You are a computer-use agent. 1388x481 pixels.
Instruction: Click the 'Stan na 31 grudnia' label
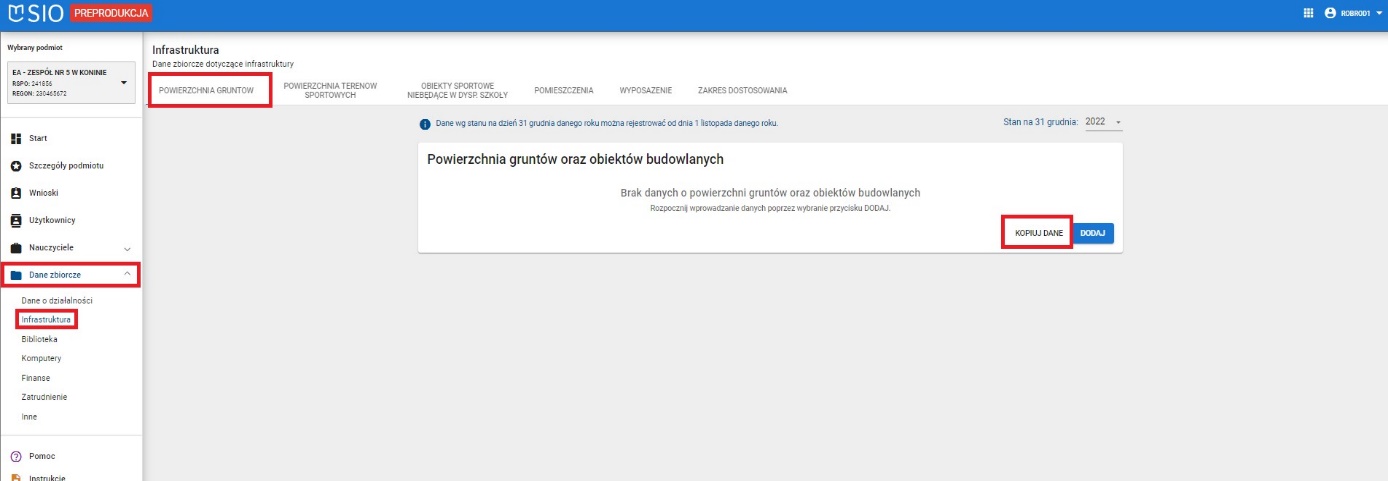pos(1040,122)
